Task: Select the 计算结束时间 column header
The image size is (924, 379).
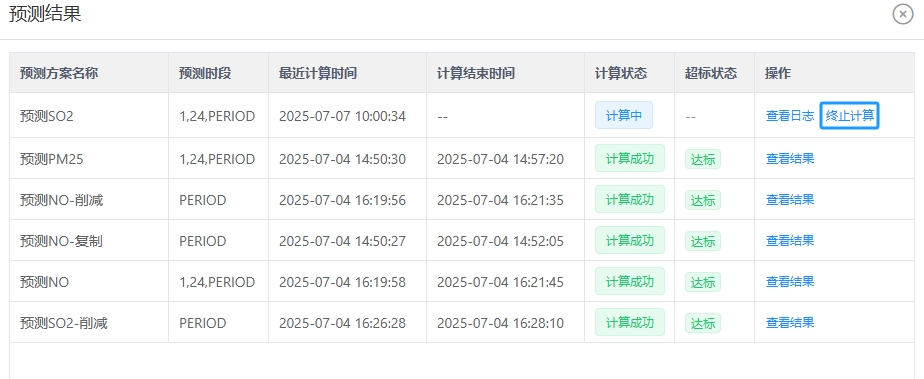Action: 476,73
